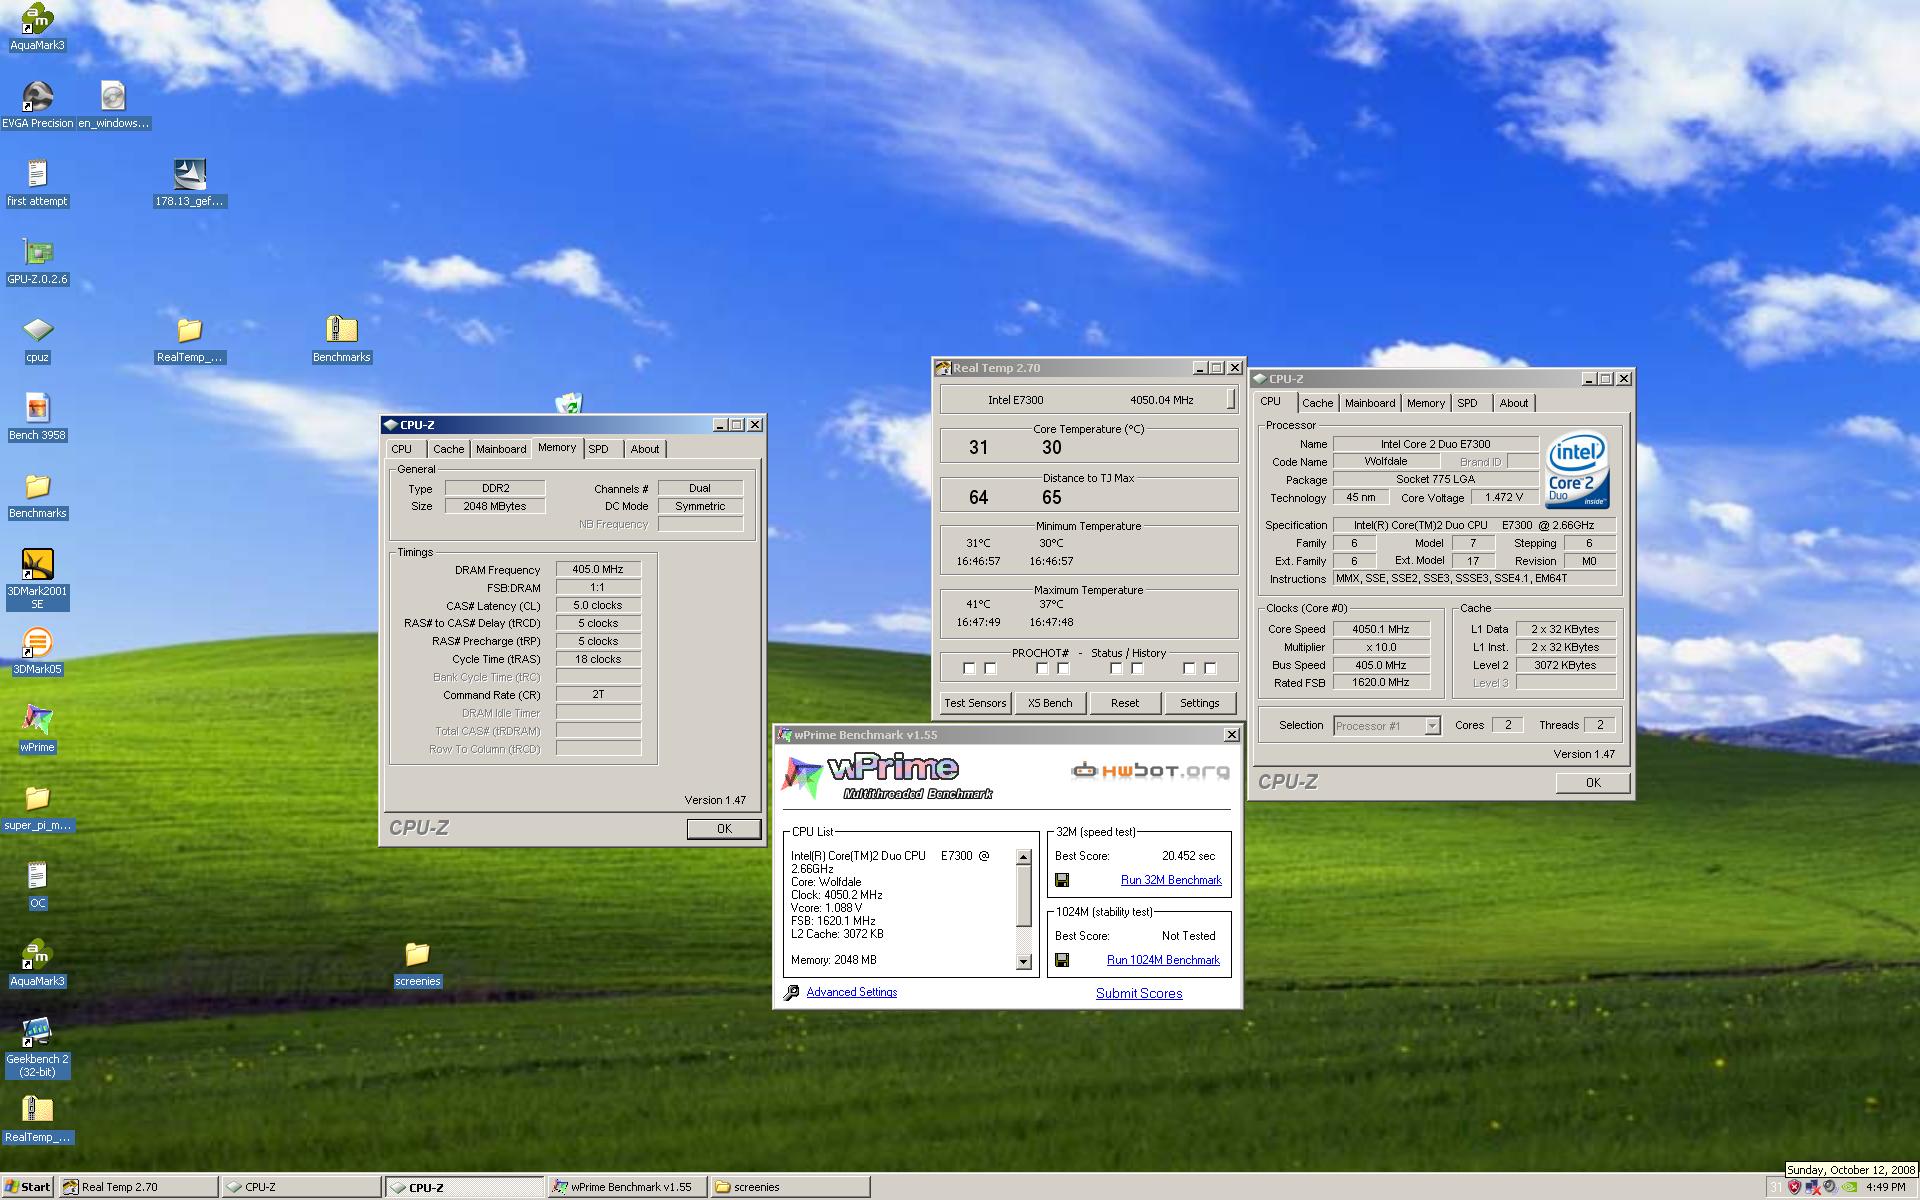
Task: Switch to screenies folder taskbar button
Action: (x=790, y=1187)
